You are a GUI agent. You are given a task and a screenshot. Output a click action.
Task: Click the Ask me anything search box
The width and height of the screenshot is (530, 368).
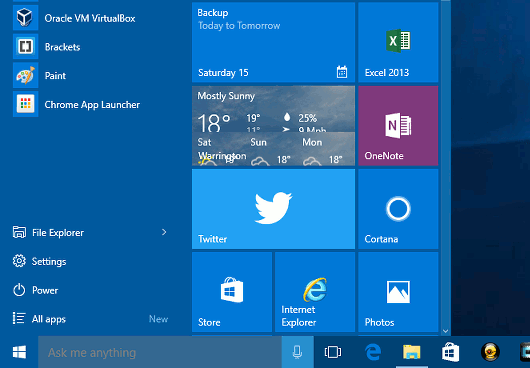pos(160,352)
